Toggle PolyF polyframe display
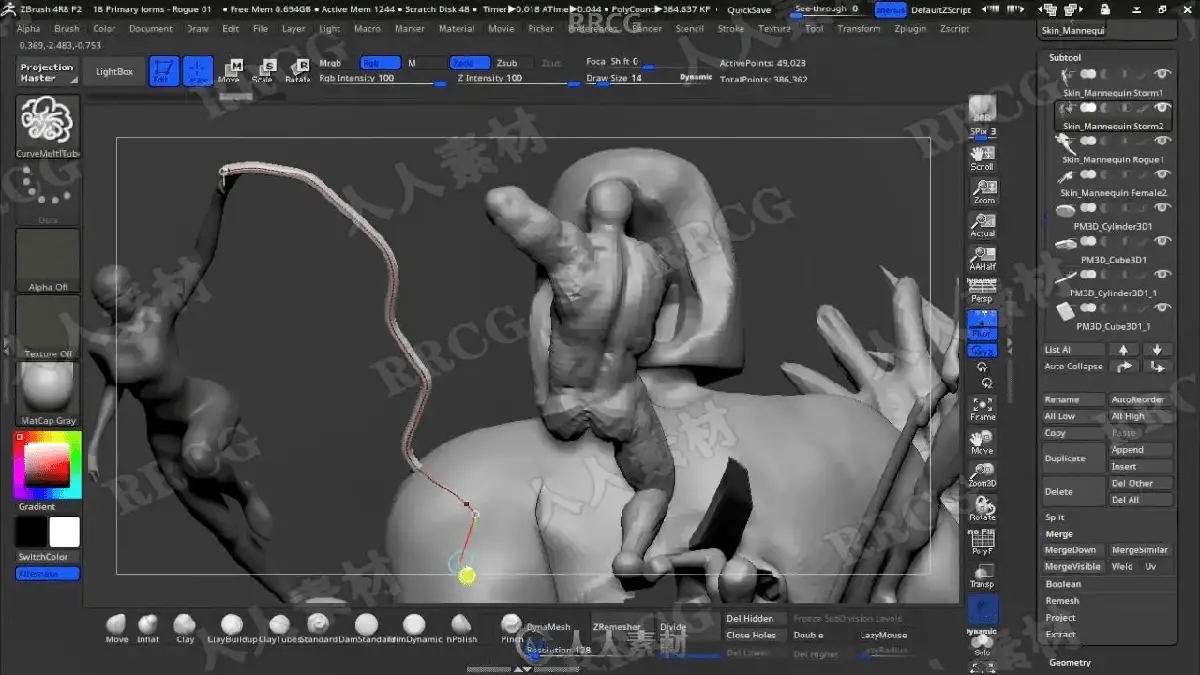This screenshot has width=1200, height=675. (x=983, y=543)
